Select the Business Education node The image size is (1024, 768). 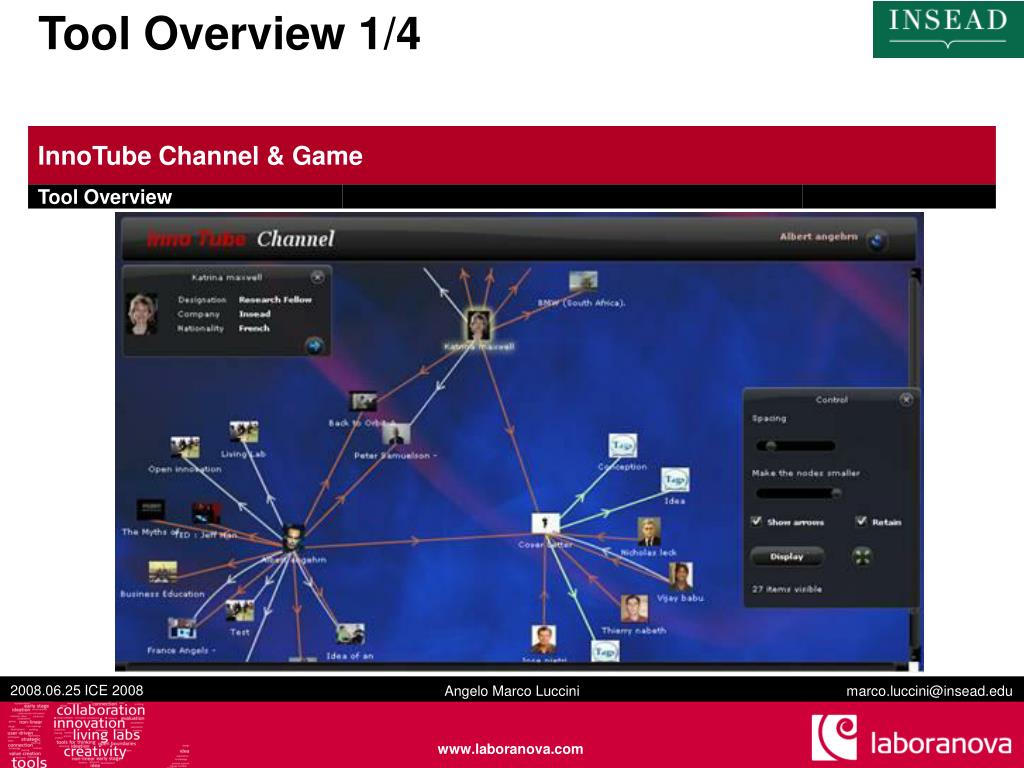tap(162, 571)
